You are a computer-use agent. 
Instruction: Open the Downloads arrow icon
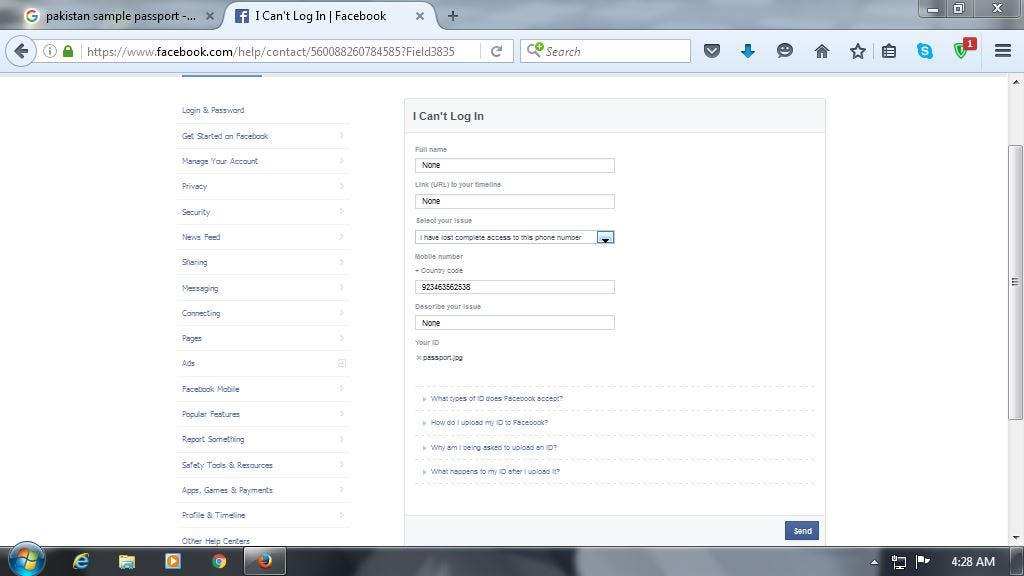(748, 51)
